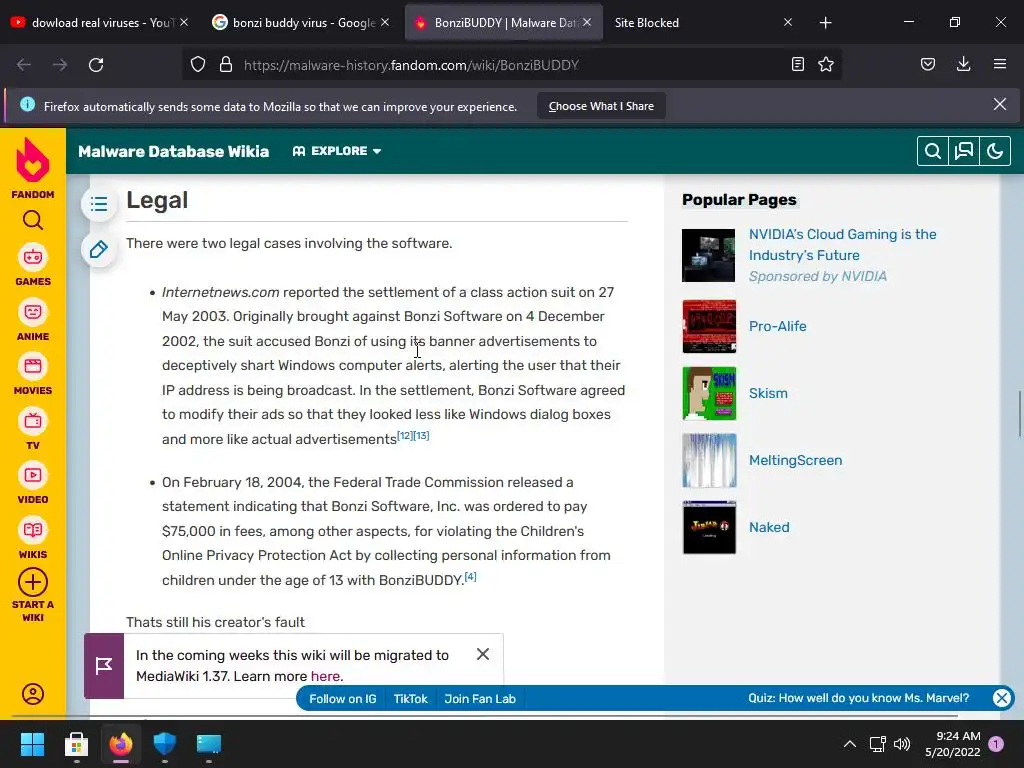The width and height of the screenshot is (1024, 768).
Task: Close the Site Blocked tab
Action: [788, 23]
